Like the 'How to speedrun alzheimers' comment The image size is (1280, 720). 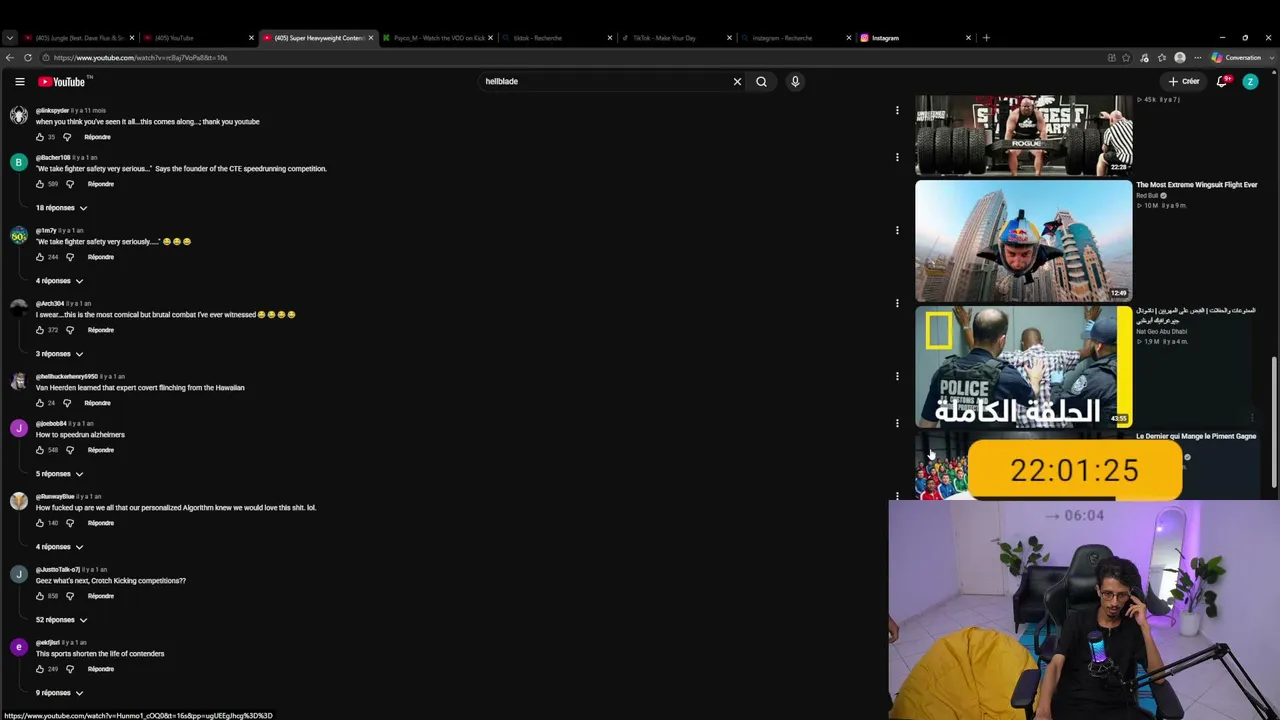point(40,450)
